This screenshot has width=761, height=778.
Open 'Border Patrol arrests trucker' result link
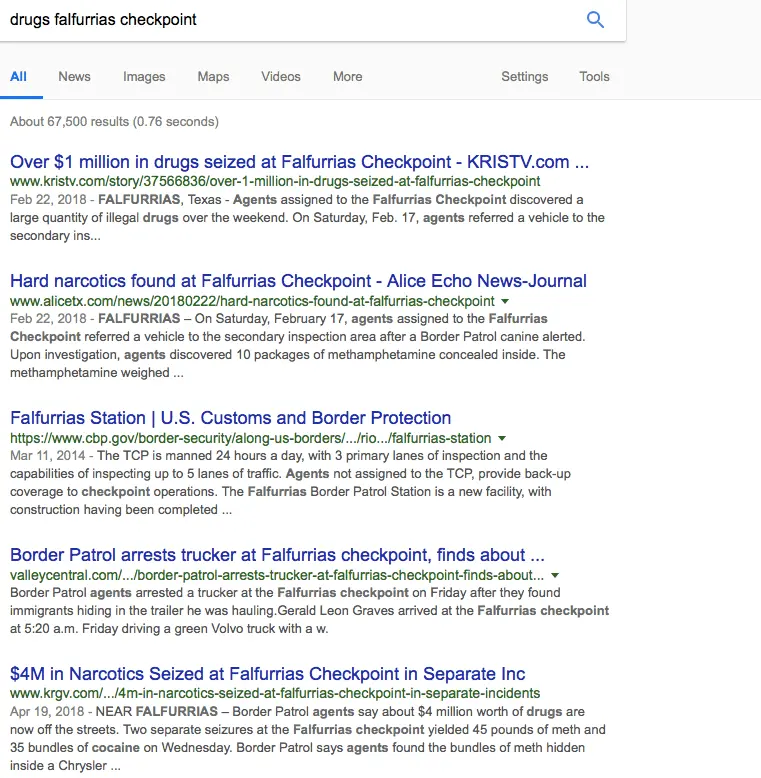277,555
